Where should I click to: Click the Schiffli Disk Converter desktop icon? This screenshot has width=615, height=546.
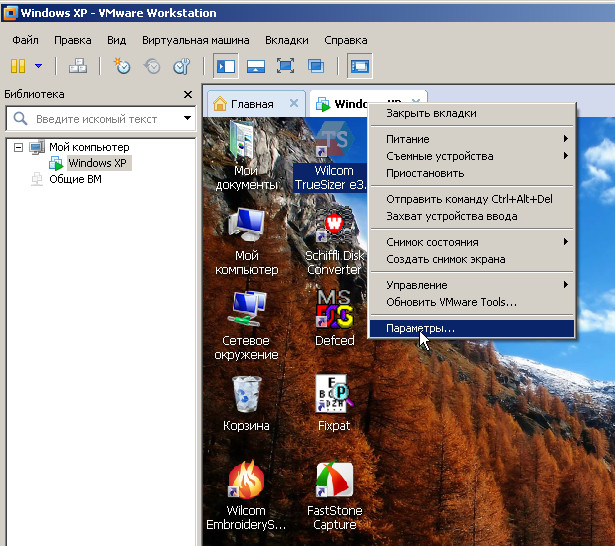pos(334,241)
